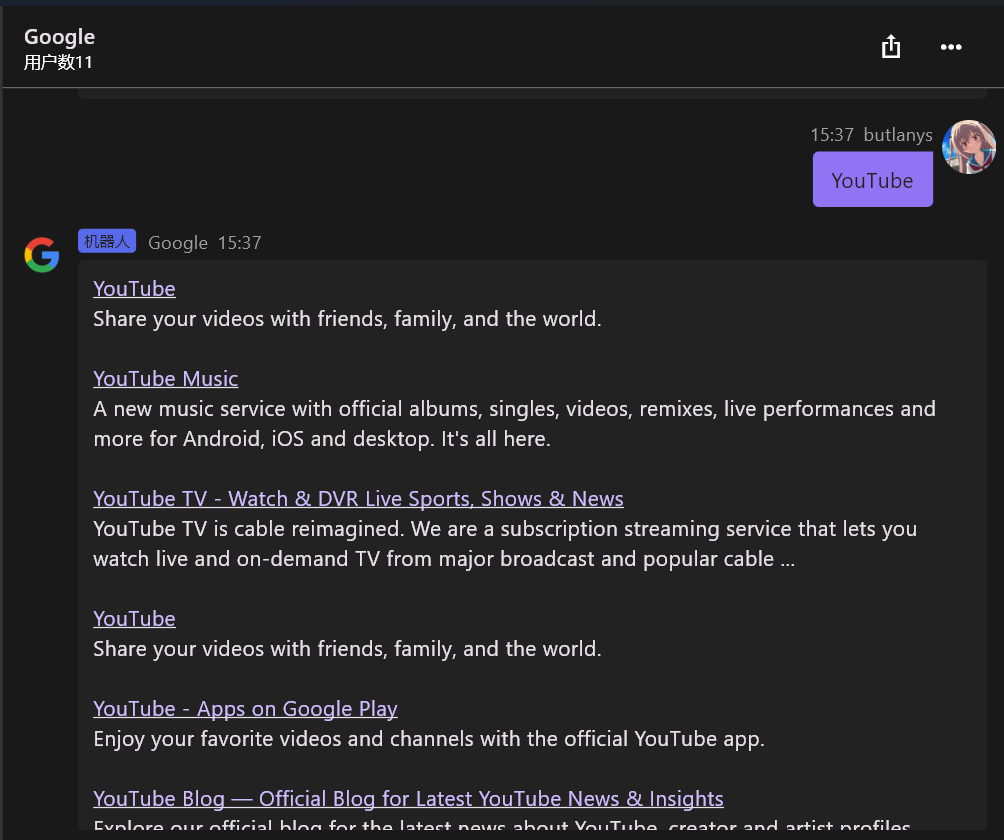Click the 15:37 timestamp beside butlanys
This screenshot has width=1004, height=840.
pos(832,135)
